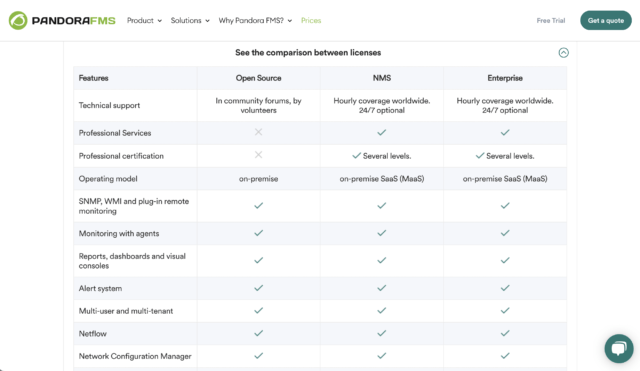
Task: Click NMS checkmark for Netflow
Action: 382,333
